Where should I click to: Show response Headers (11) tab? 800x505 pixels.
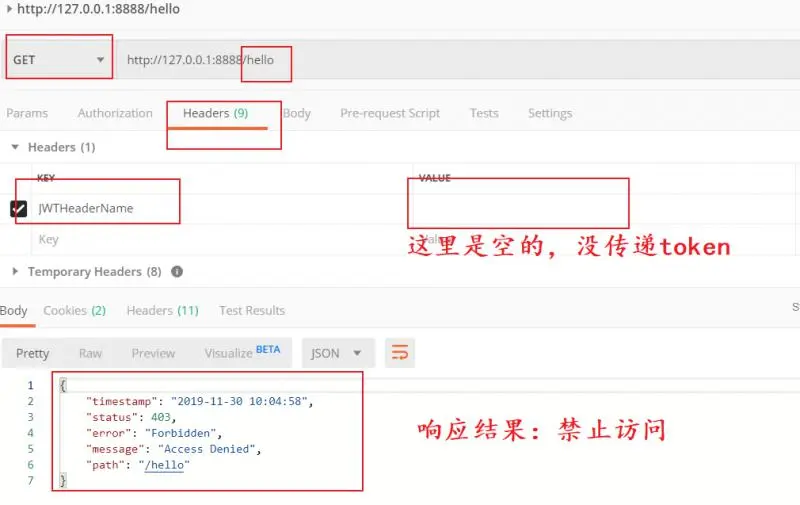(x=162, y=311)
